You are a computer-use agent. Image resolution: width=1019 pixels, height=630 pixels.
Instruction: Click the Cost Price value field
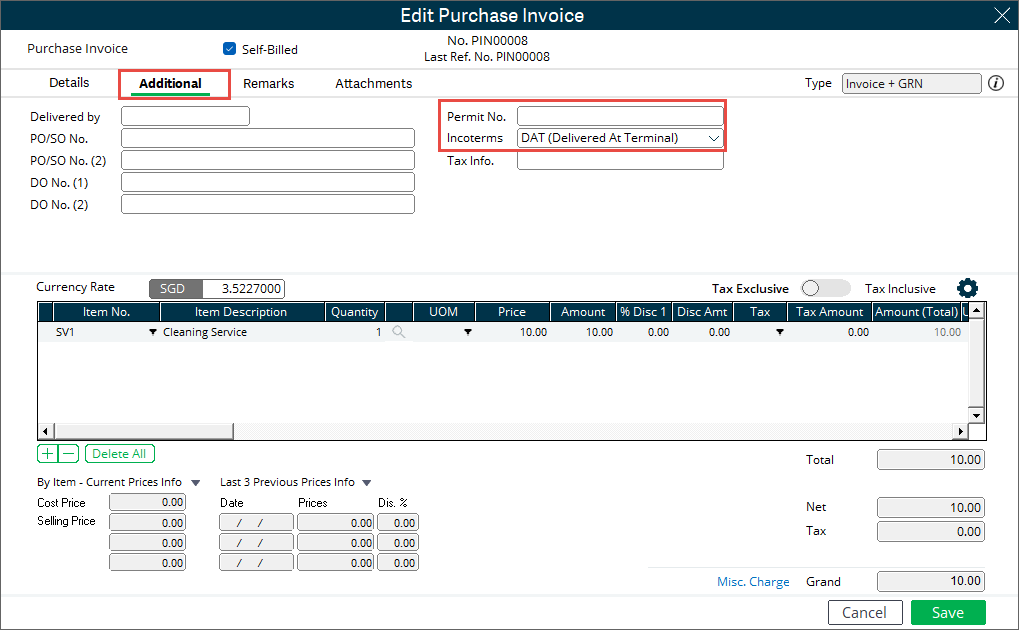click(x=148, y=502)
